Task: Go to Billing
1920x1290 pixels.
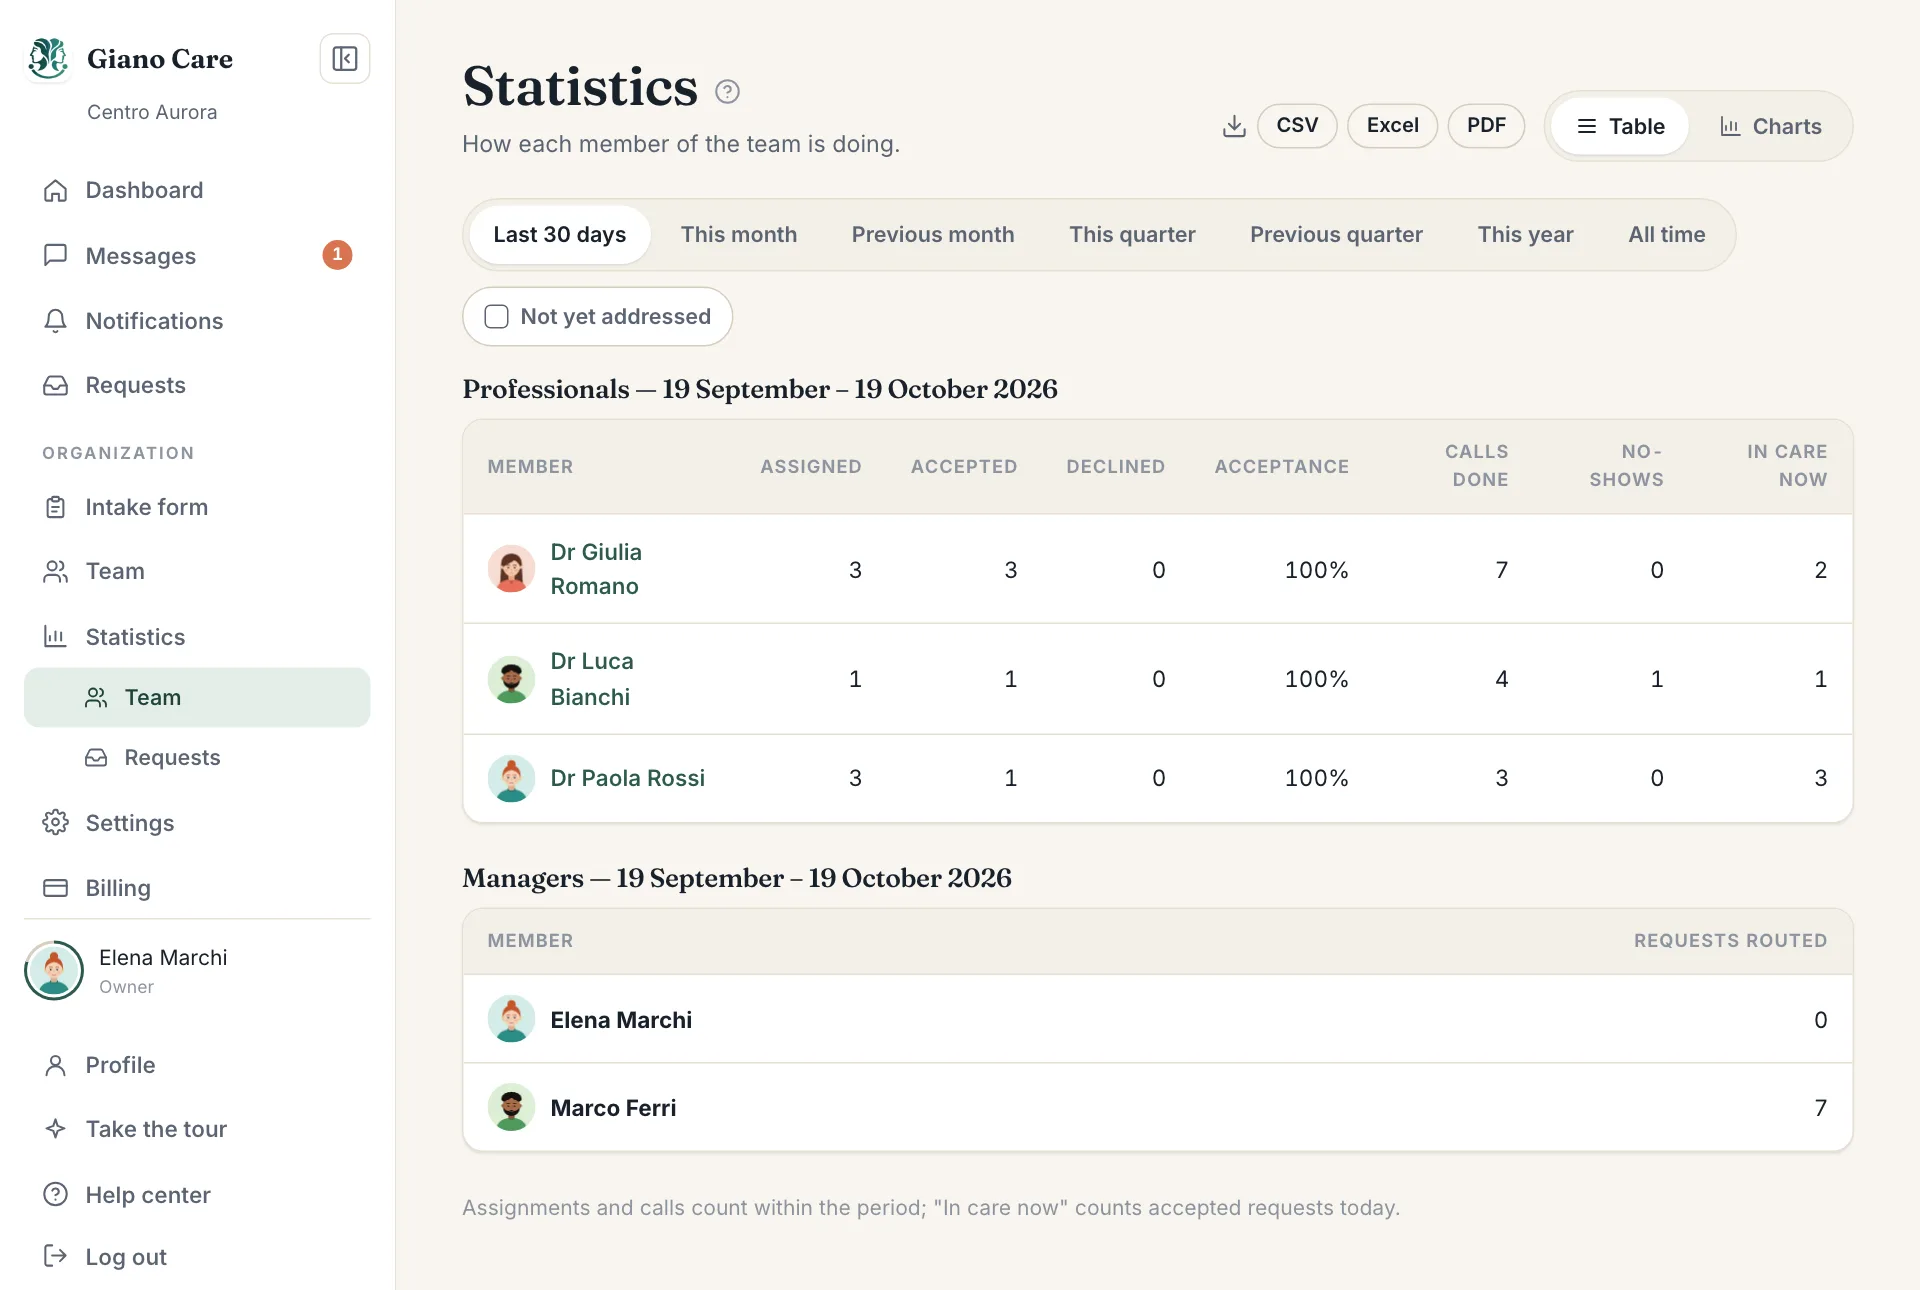Action: (x=197, y=888)
